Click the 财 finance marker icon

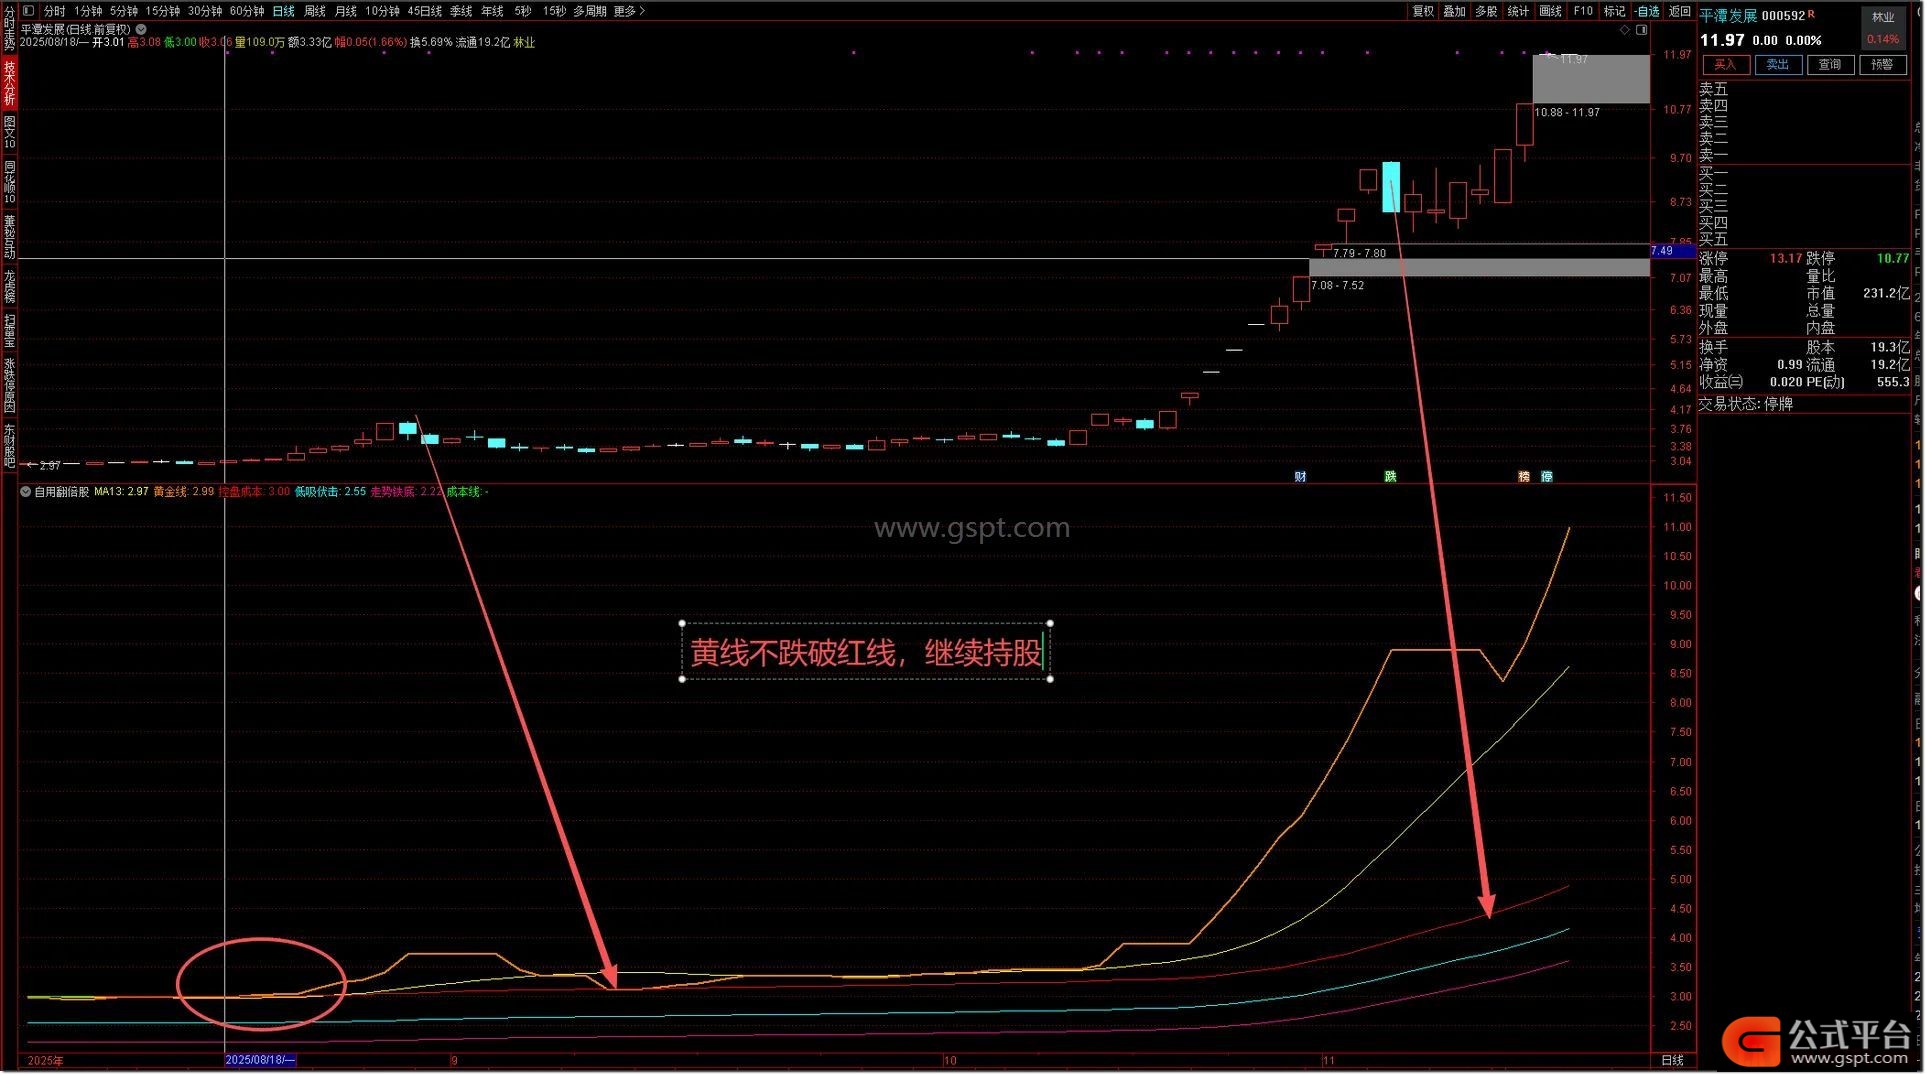pos(1300,477)
